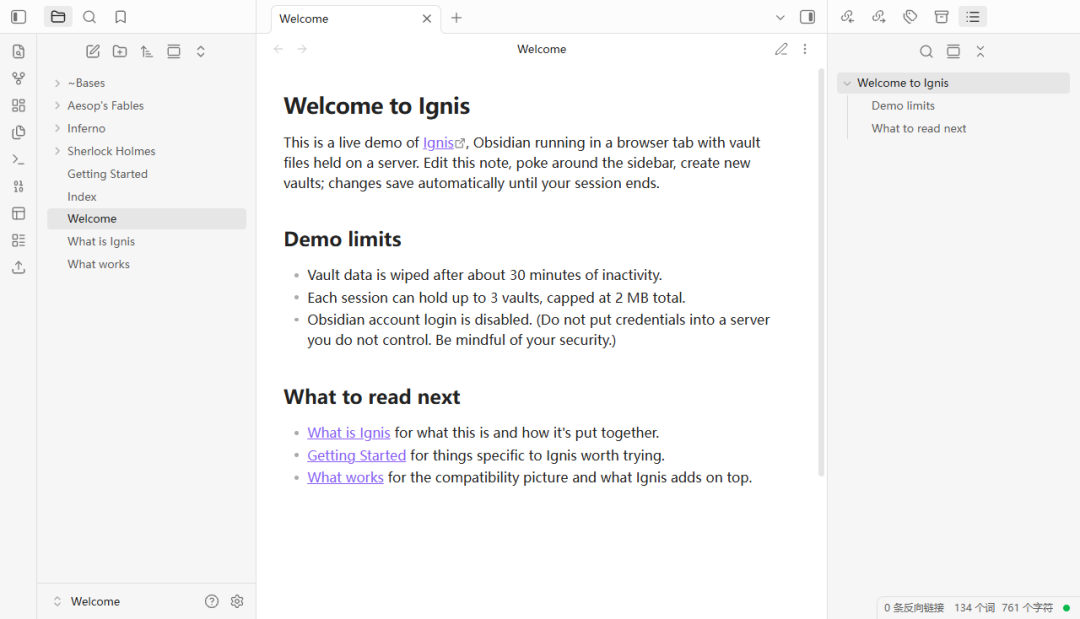Viewport: 1080px width, 619px height.
Task: Navigate back arrow in note header
Action: click(x=279, y=49)
